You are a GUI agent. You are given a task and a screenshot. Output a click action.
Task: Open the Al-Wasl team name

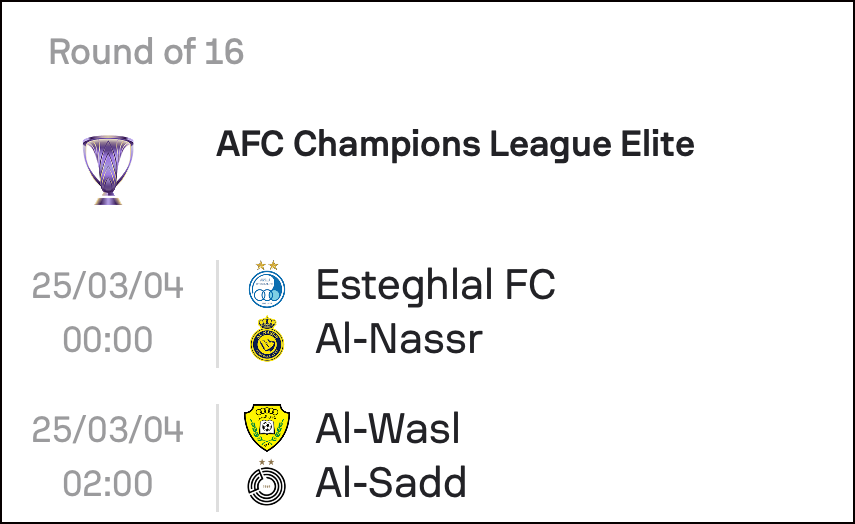coord(388,429)
